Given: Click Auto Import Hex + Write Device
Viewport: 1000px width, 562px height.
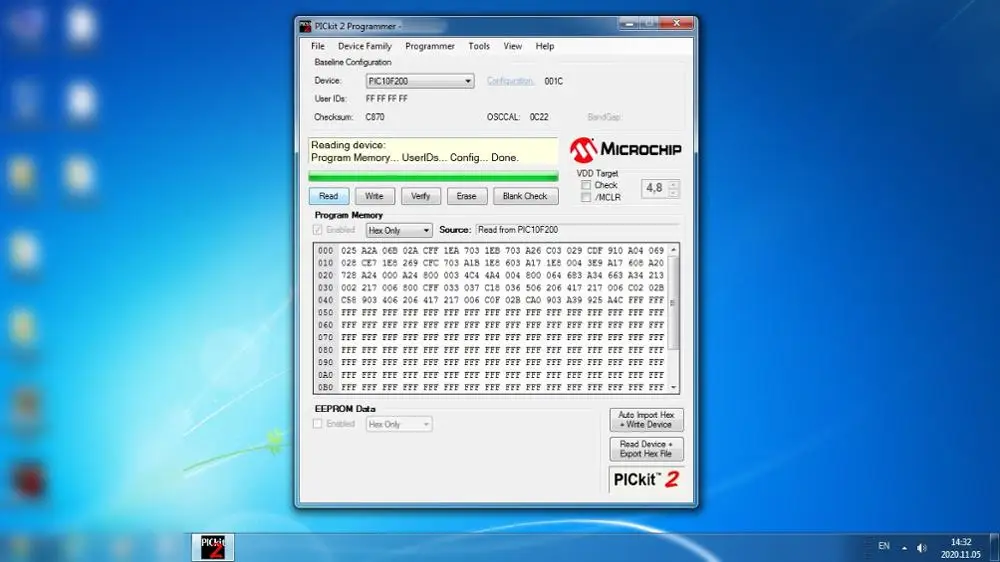Looking at the screenshot, I should (646, 420).
